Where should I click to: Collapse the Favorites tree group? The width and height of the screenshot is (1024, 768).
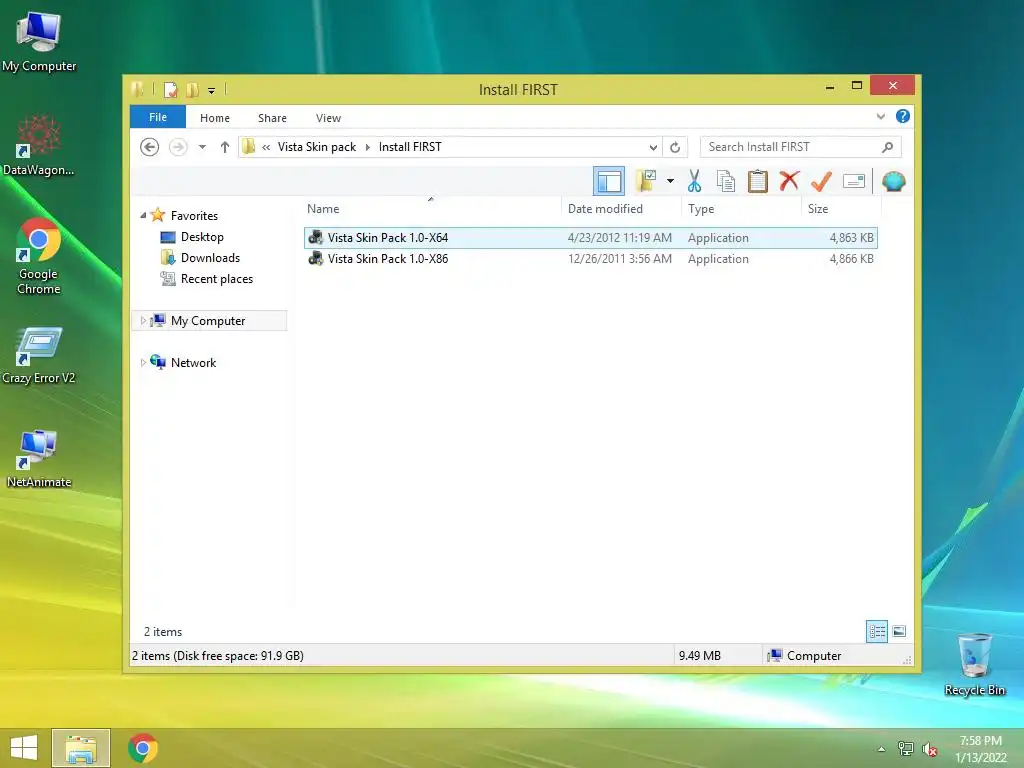143,216
